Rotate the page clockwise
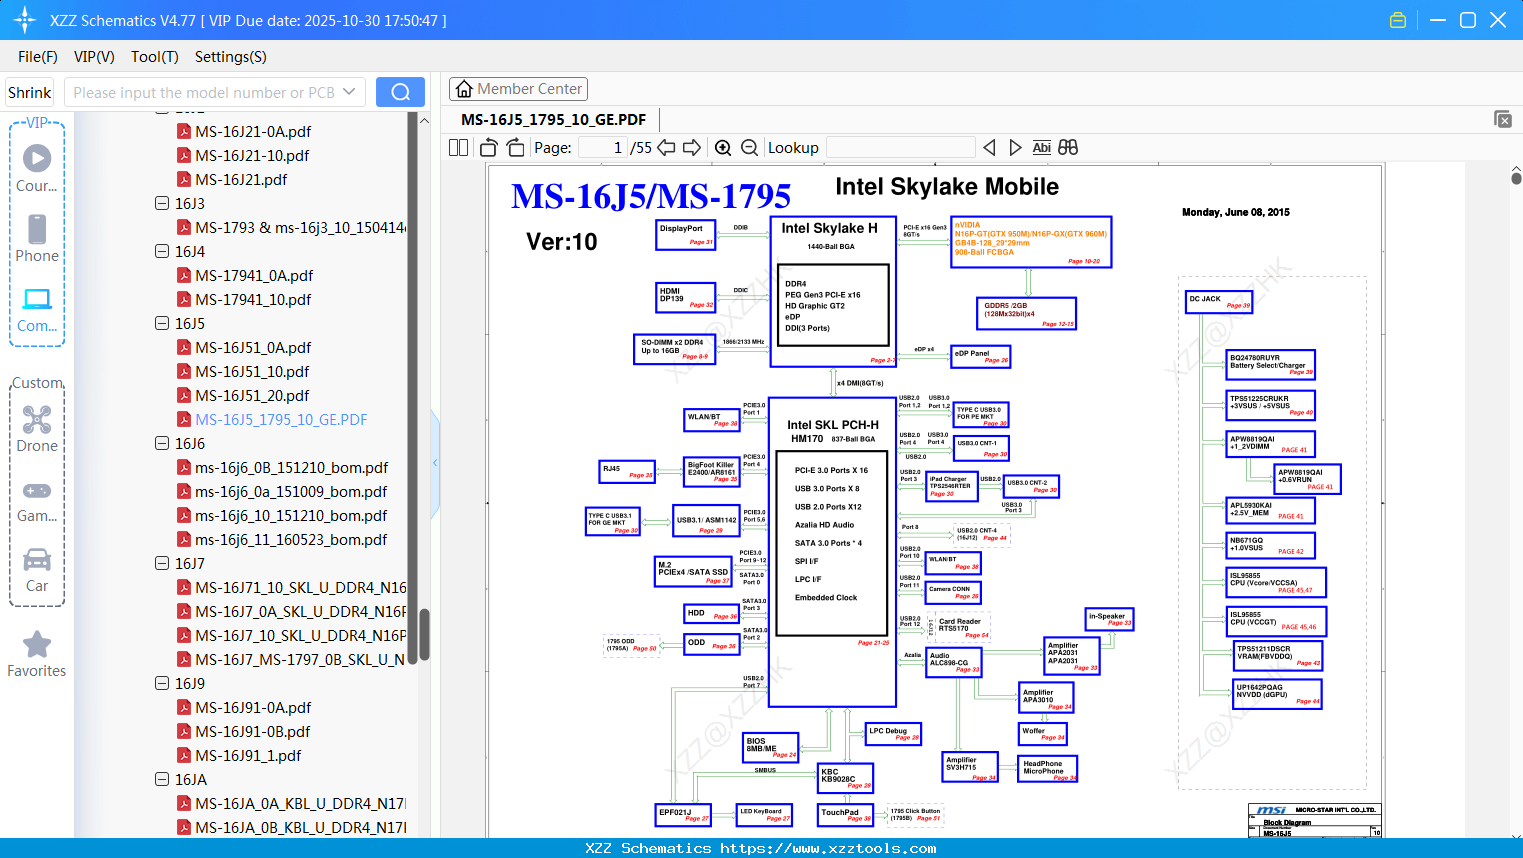The height and width of the screenshot is (858, 1523). [x=515, y=148]
